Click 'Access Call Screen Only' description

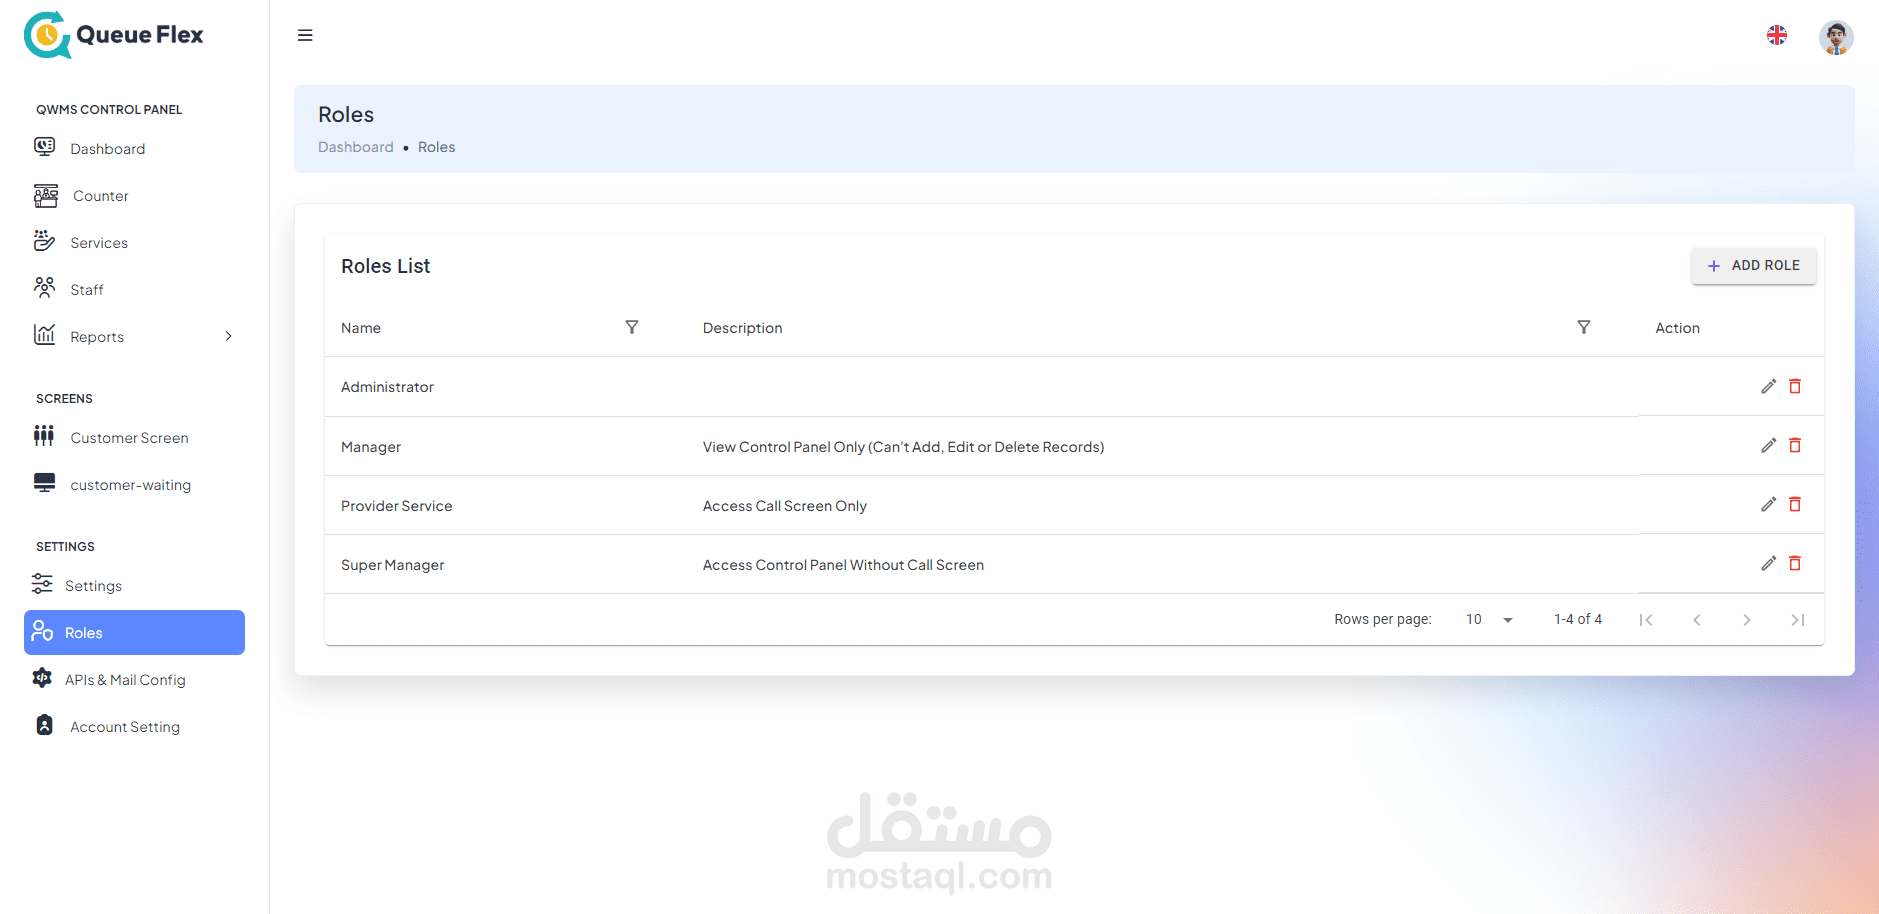click(785, 506)
